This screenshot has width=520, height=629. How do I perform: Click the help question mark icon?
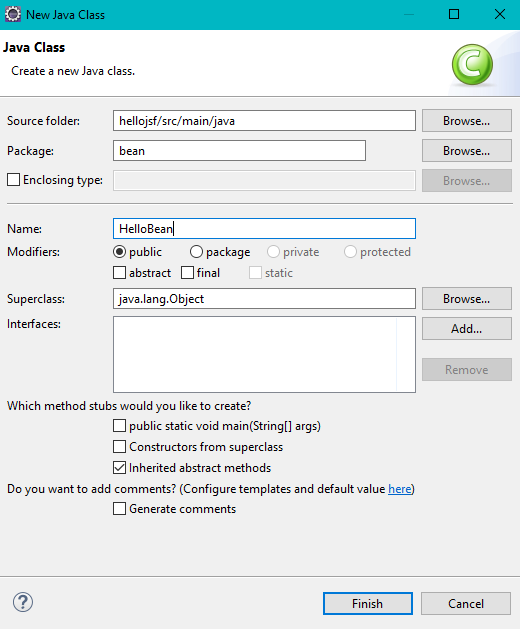click(23, 602)
